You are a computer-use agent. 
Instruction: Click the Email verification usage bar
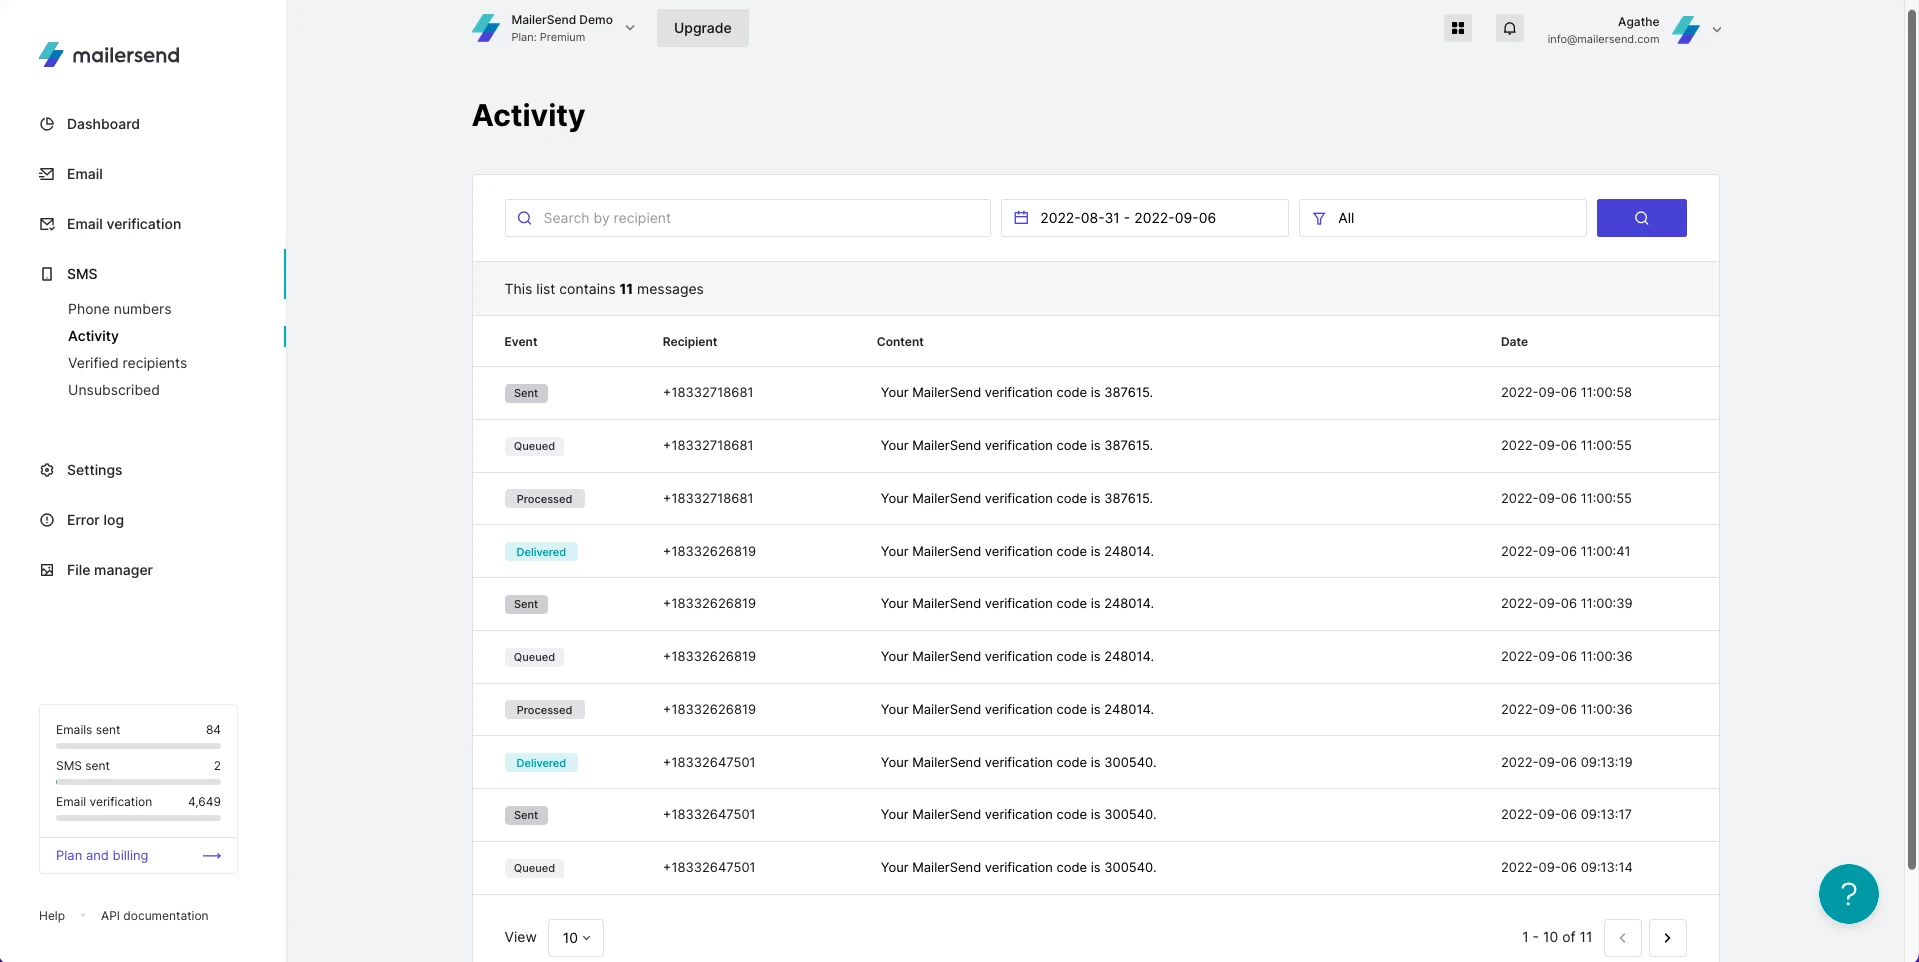(x=138, y=818)
